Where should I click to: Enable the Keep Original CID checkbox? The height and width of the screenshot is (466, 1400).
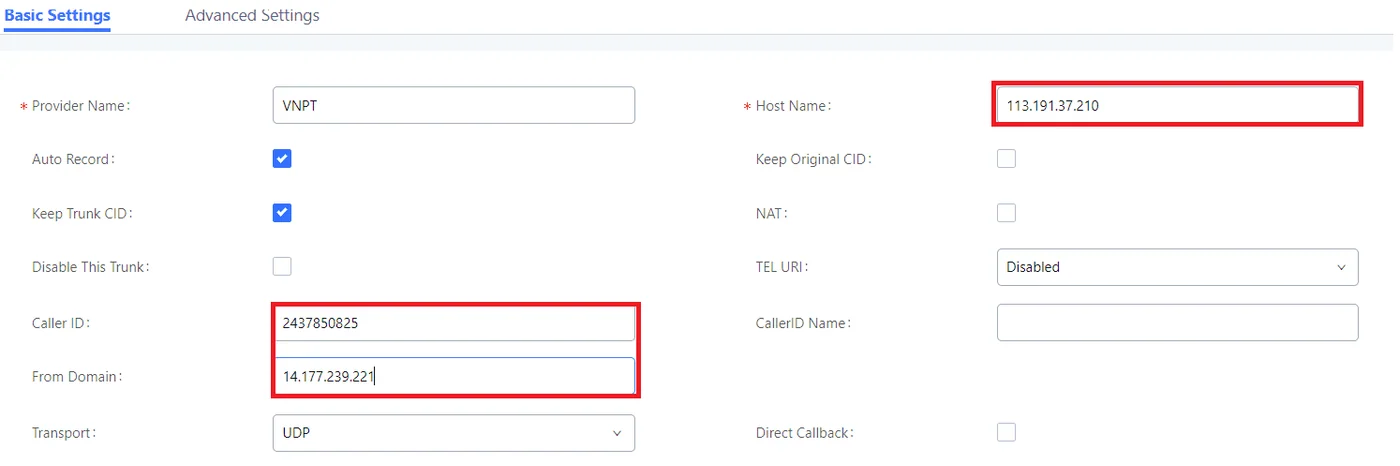tap(1007, 159)
